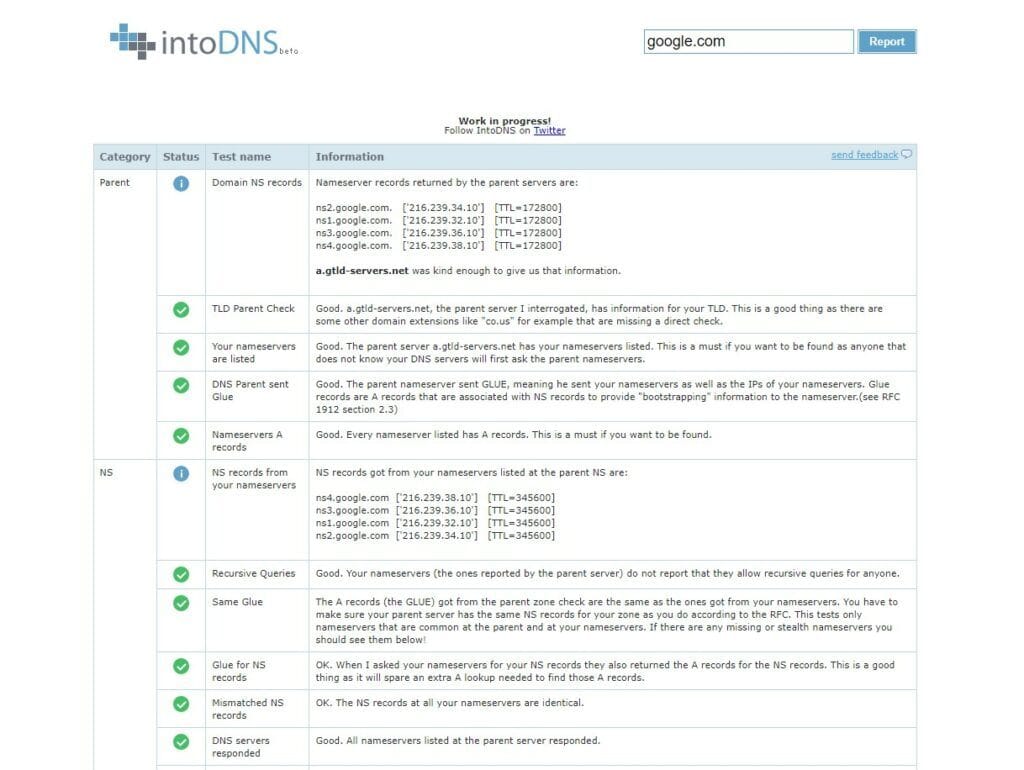Click the info icon for NS records from your nameservers

pos(181,472)
